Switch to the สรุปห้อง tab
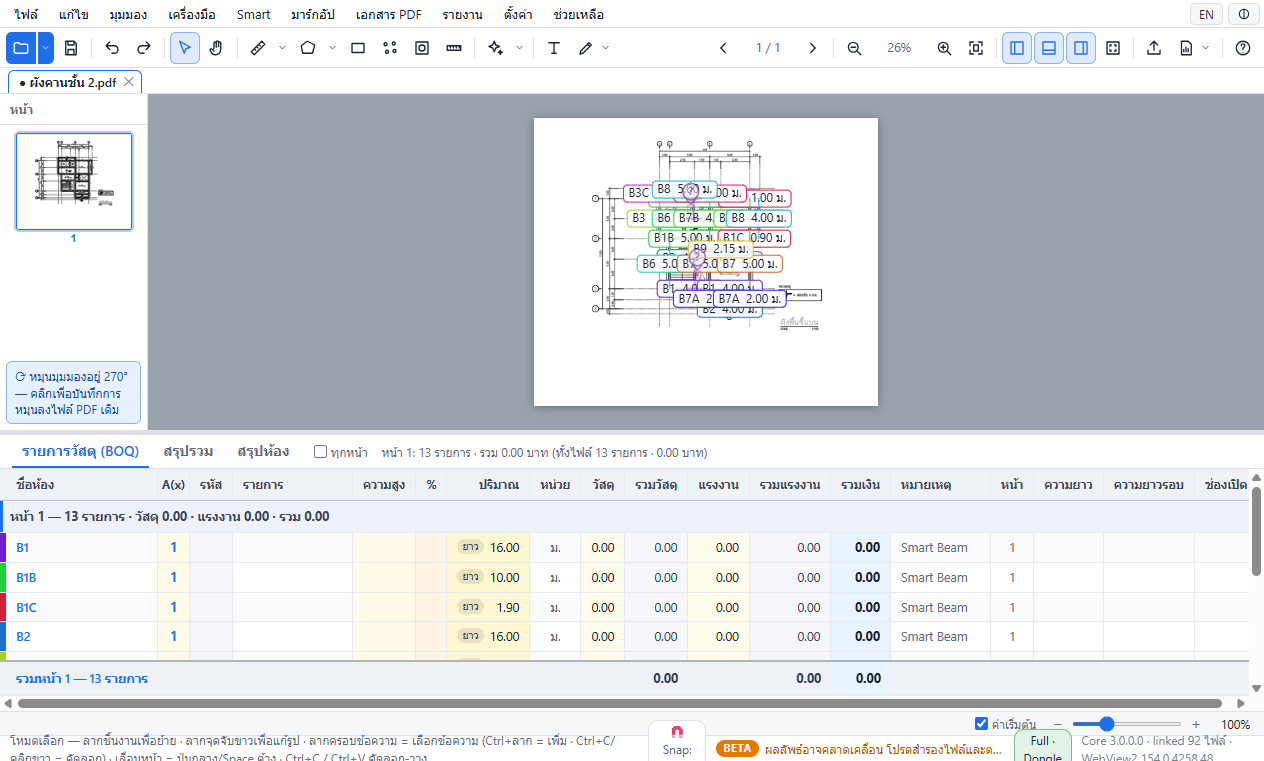Viewport: 1264px width, 761px height. click(263, 452)
